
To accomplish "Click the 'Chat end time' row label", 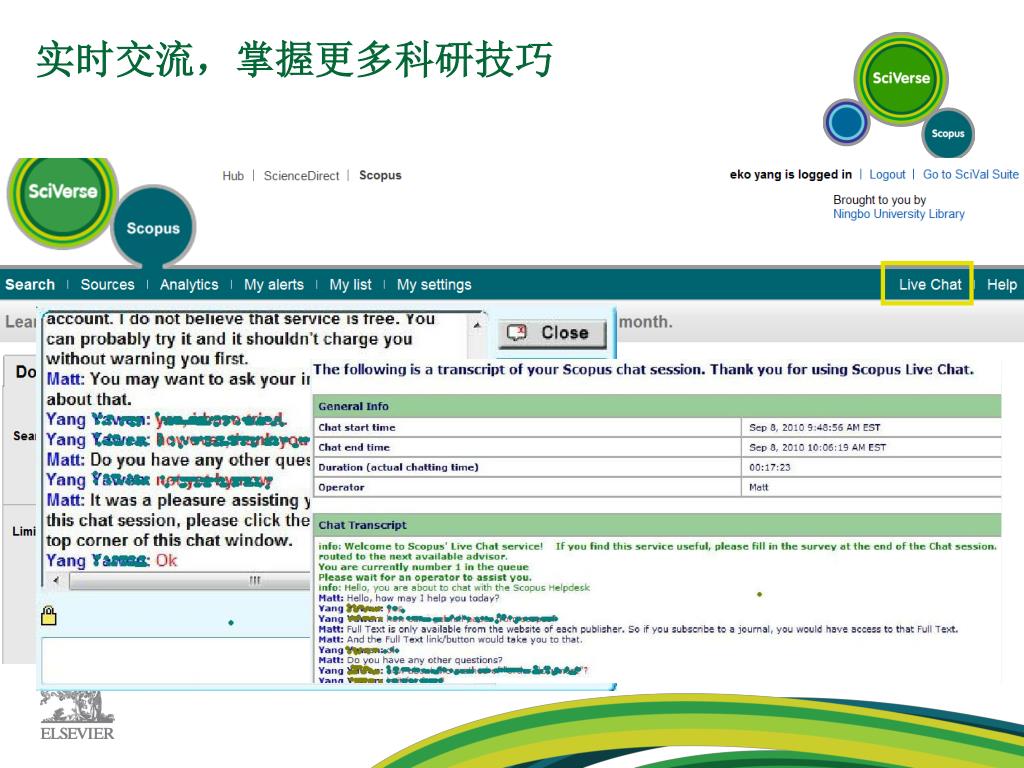I will (x=354, y=447).
